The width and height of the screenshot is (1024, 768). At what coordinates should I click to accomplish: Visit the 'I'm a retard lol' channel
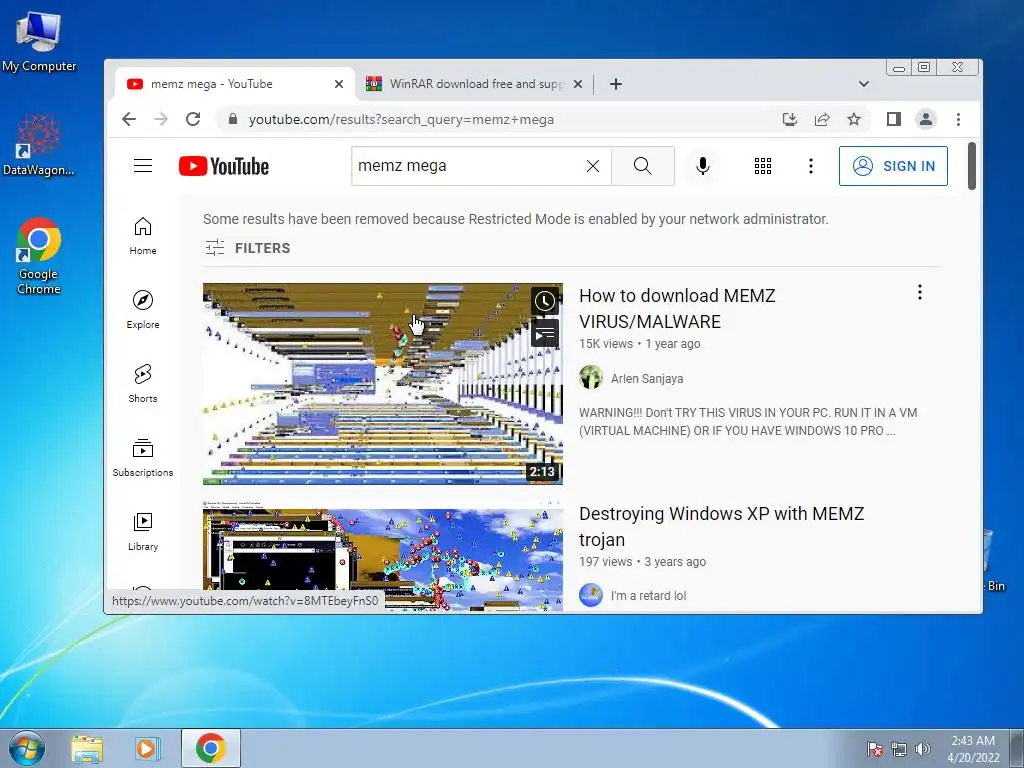[x=648, y=596]
